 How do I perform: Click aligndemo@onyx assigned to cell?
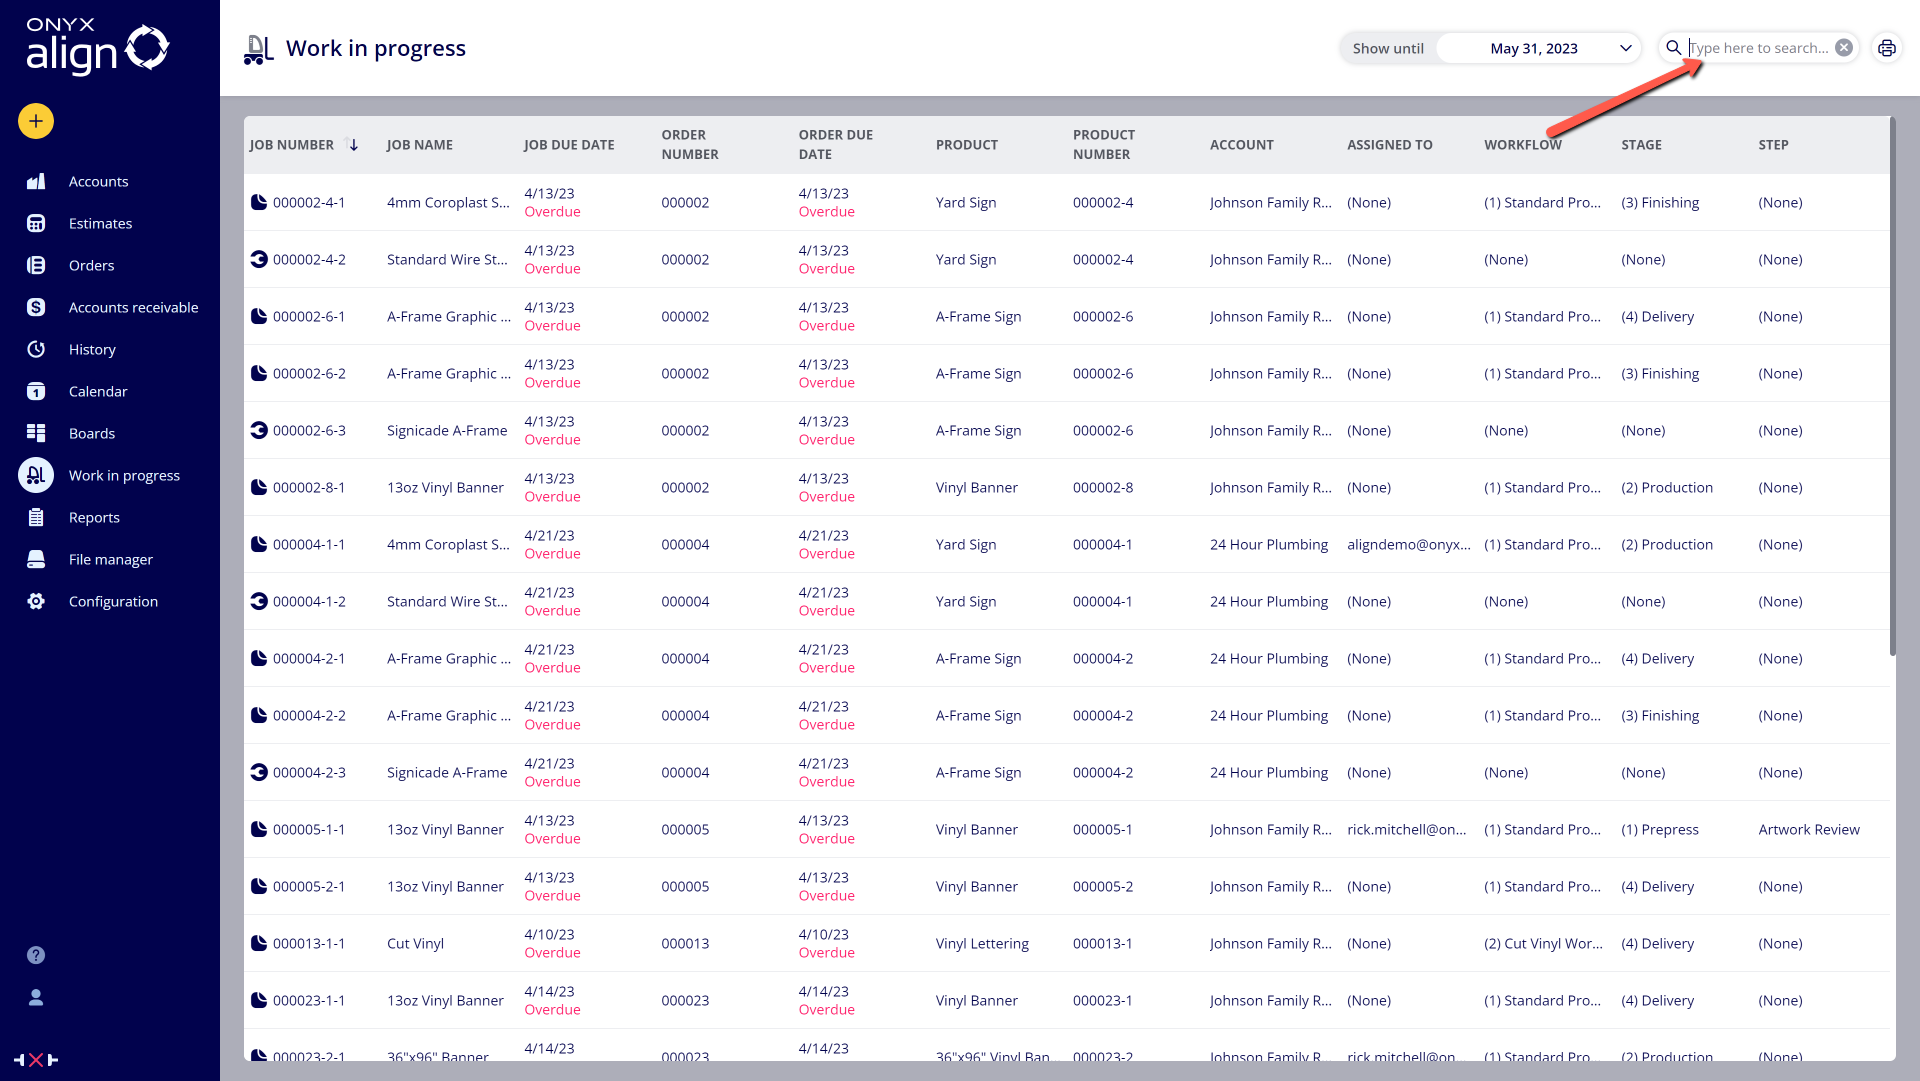[x=1409, y=545]
